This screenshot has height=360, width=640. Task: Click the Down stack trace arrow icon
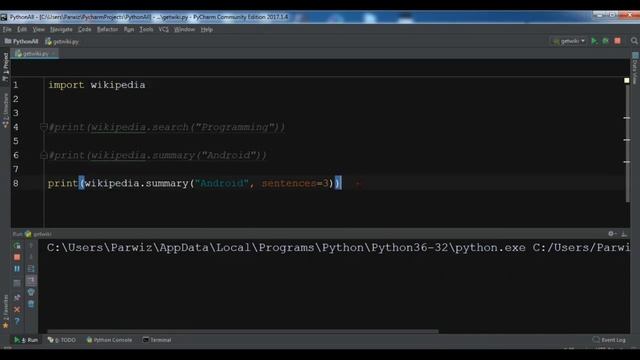click(31, 257)
